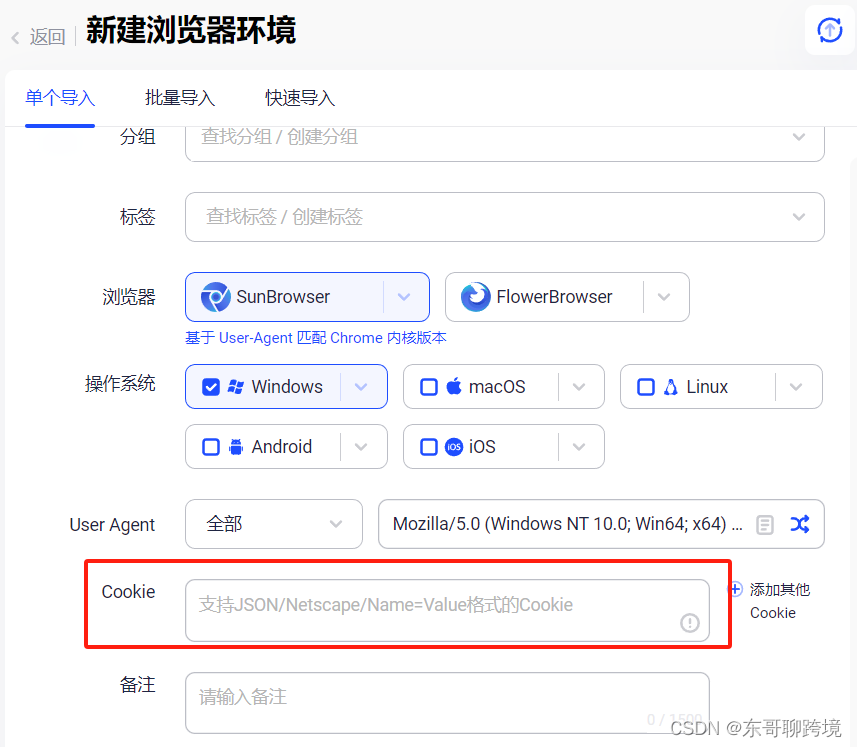Expand SunBrowser version dropdown arrow
Viewport: 857px width, 747px height.
(404, 297)
